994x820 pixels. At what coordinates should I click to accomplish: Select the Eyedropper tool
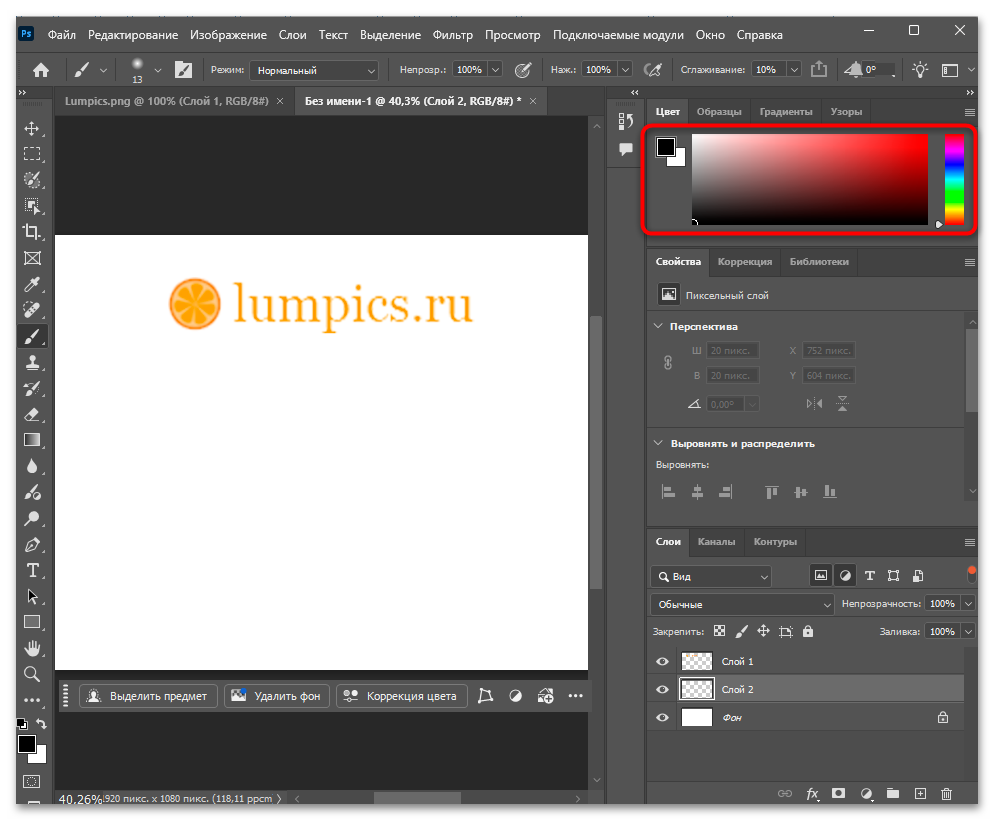pos(32,284)
